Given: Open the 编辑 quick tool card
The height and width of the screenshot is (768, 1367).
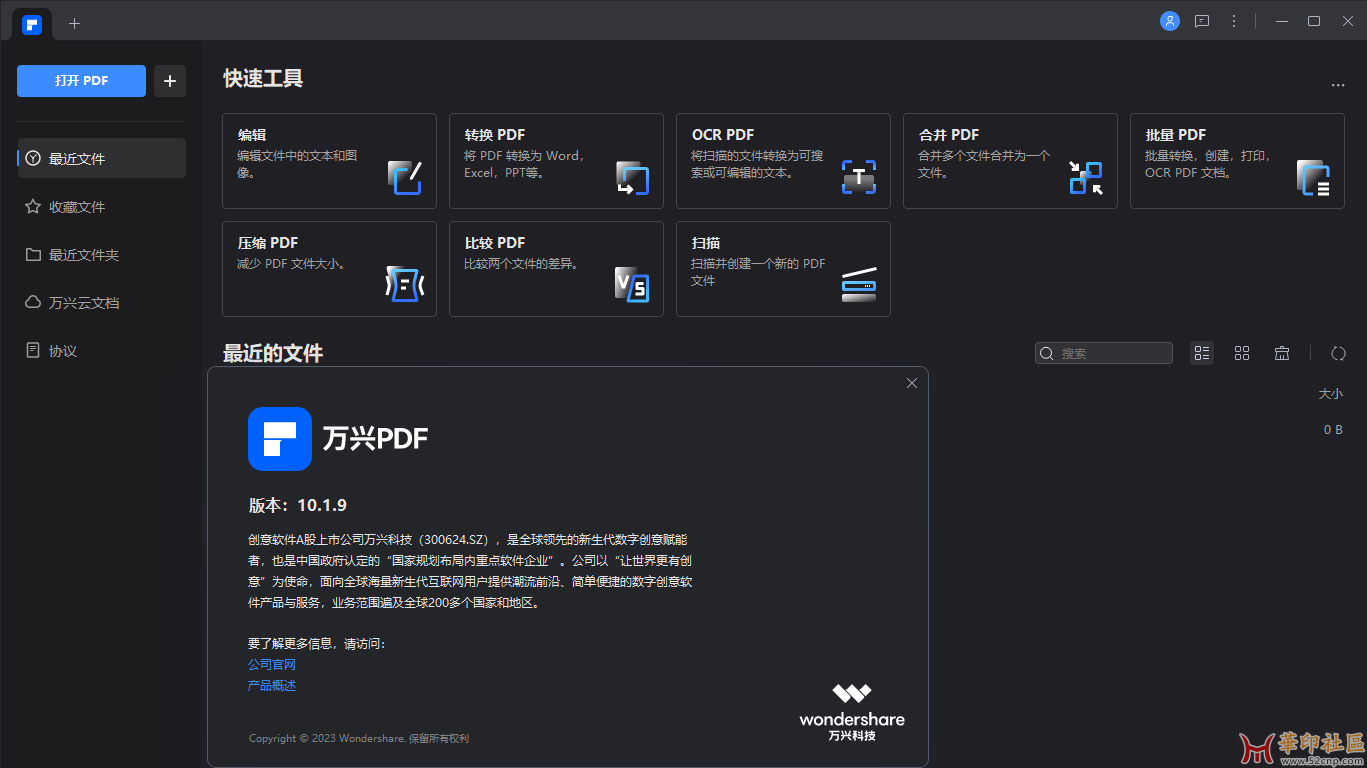Looking at the screenshot, I should pos(329,161).
